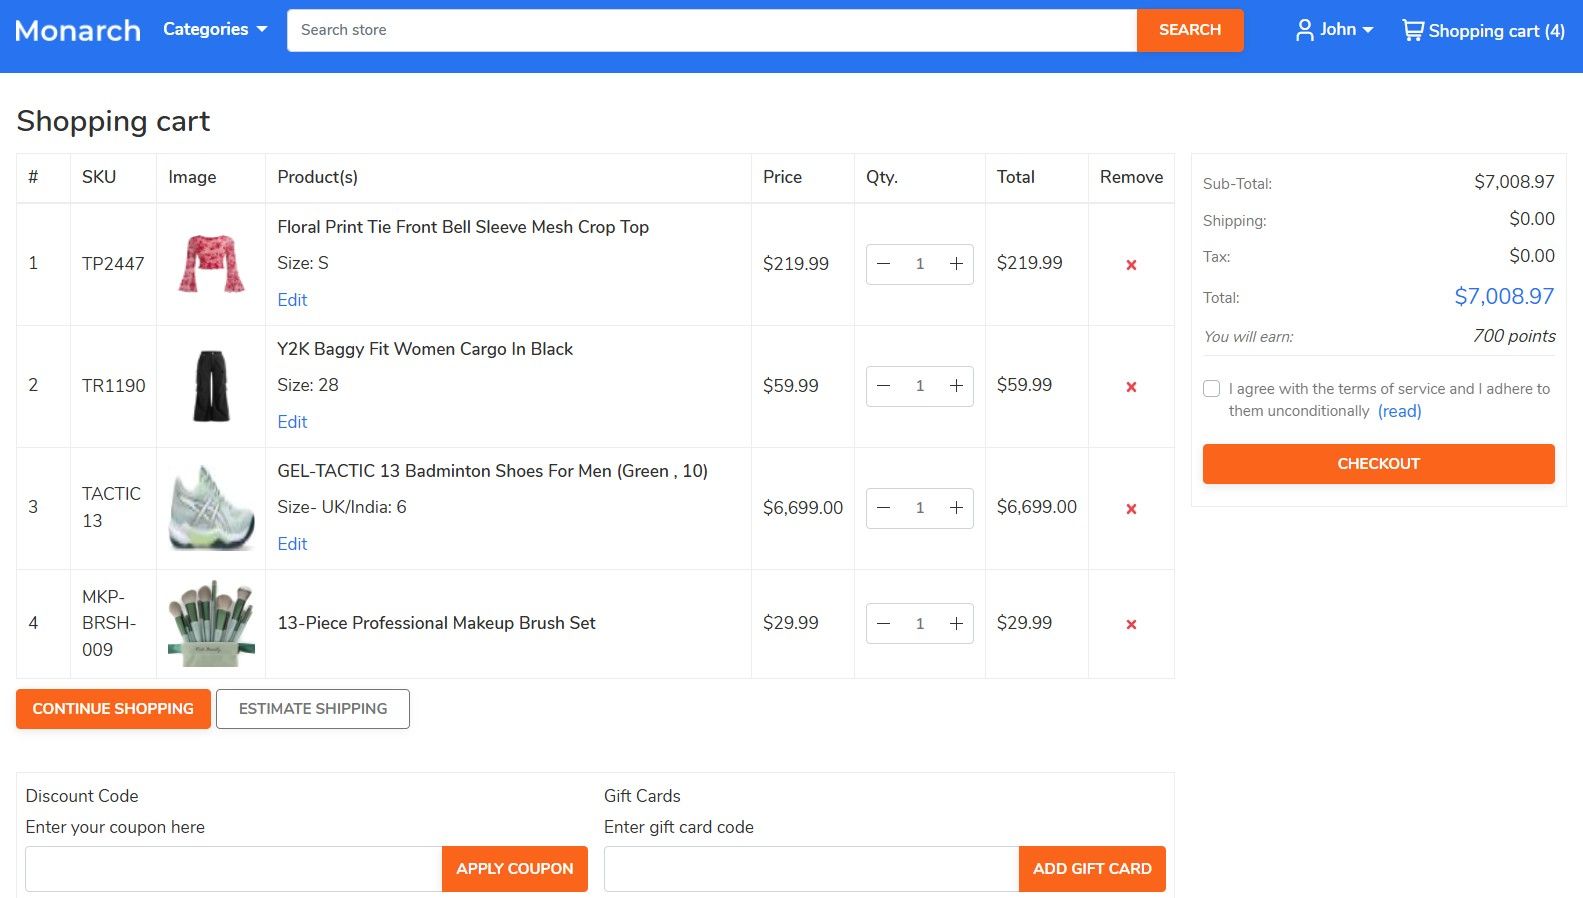Screen dimensions: 1583x898
Task: Decrease quantity of Floral Print Crop Top
Action: (883, 264)
